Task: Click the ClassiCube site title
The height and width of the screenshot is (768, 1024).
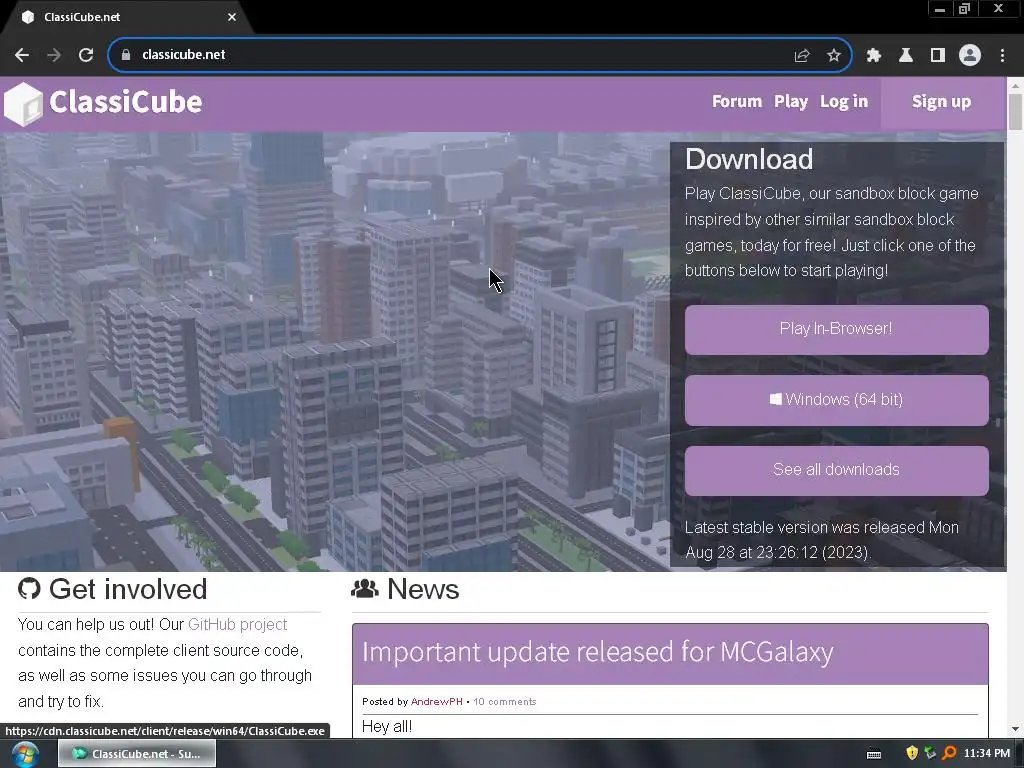Action: [x=125, y=102]
